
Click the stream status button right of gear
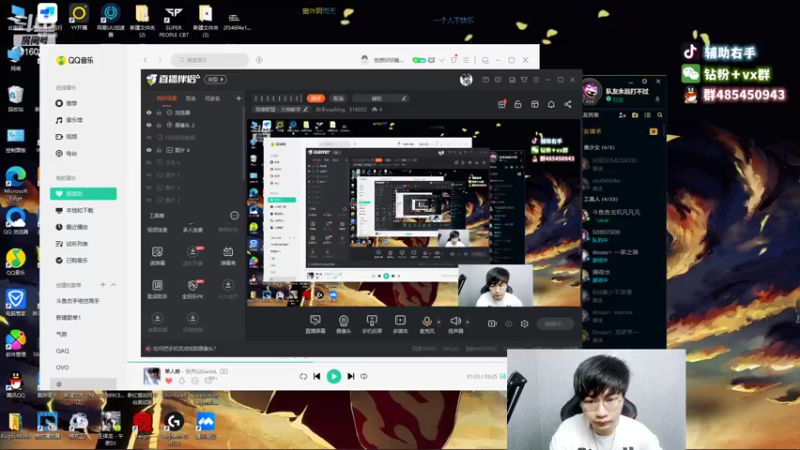click(555, 323)
